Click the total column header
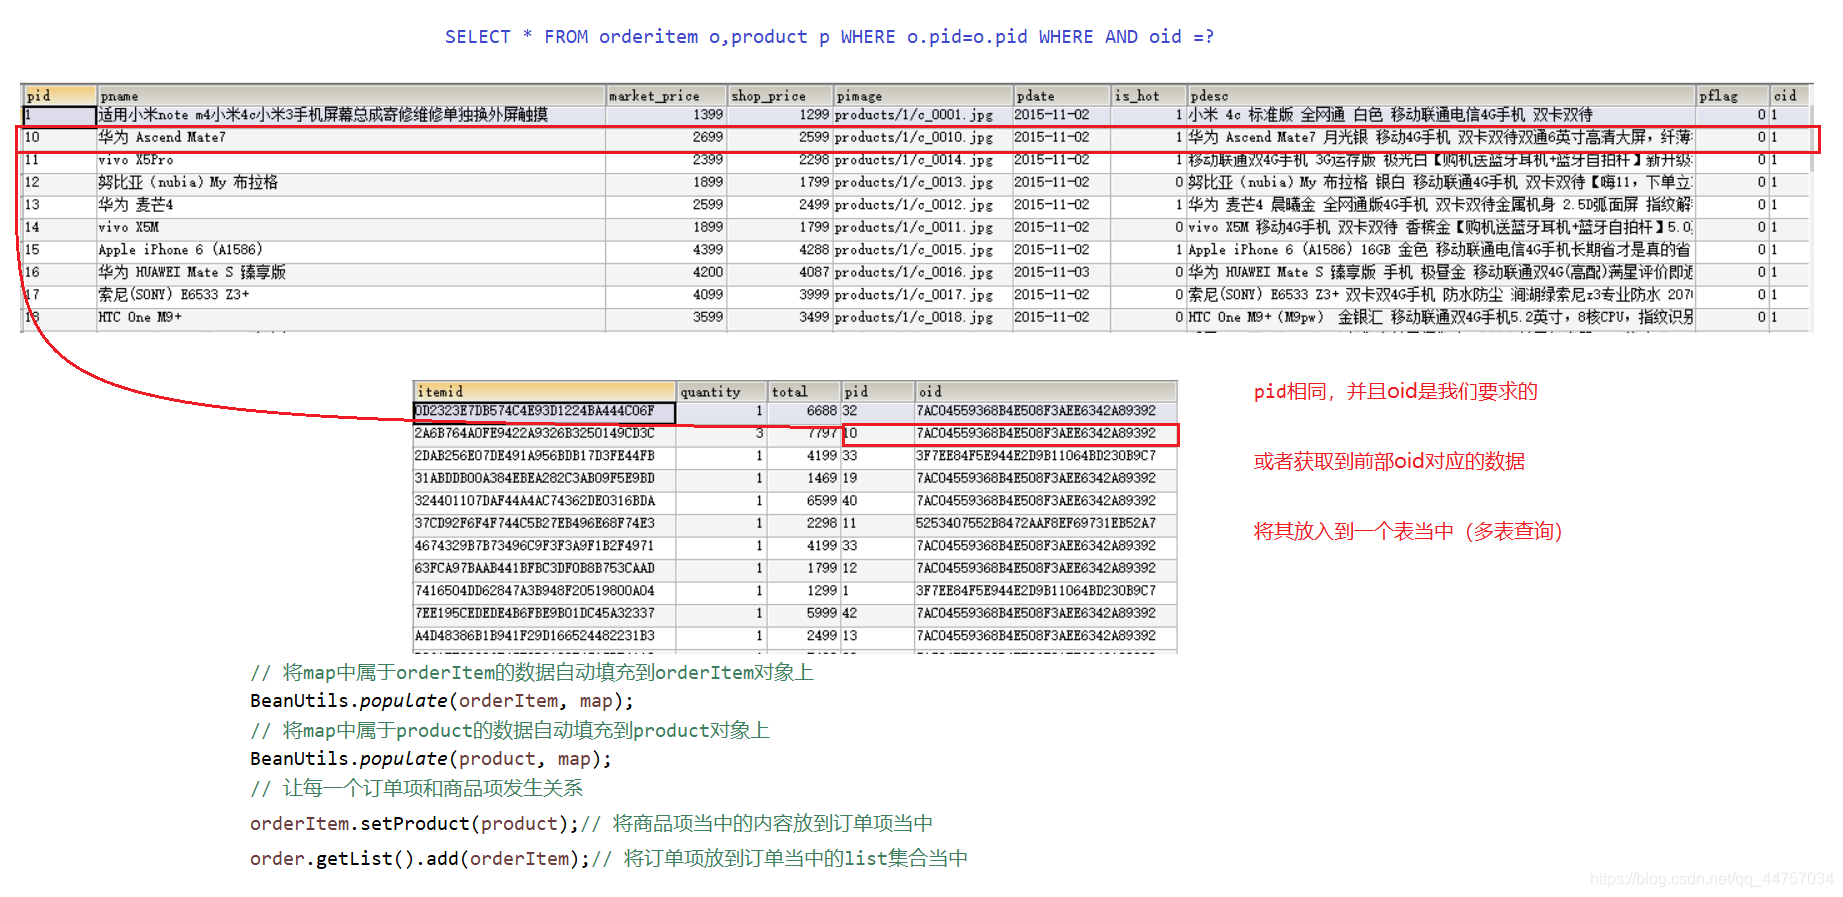The height and width of the screenshot is (897, 1843). pyautogui.click(x=804, y=392)
